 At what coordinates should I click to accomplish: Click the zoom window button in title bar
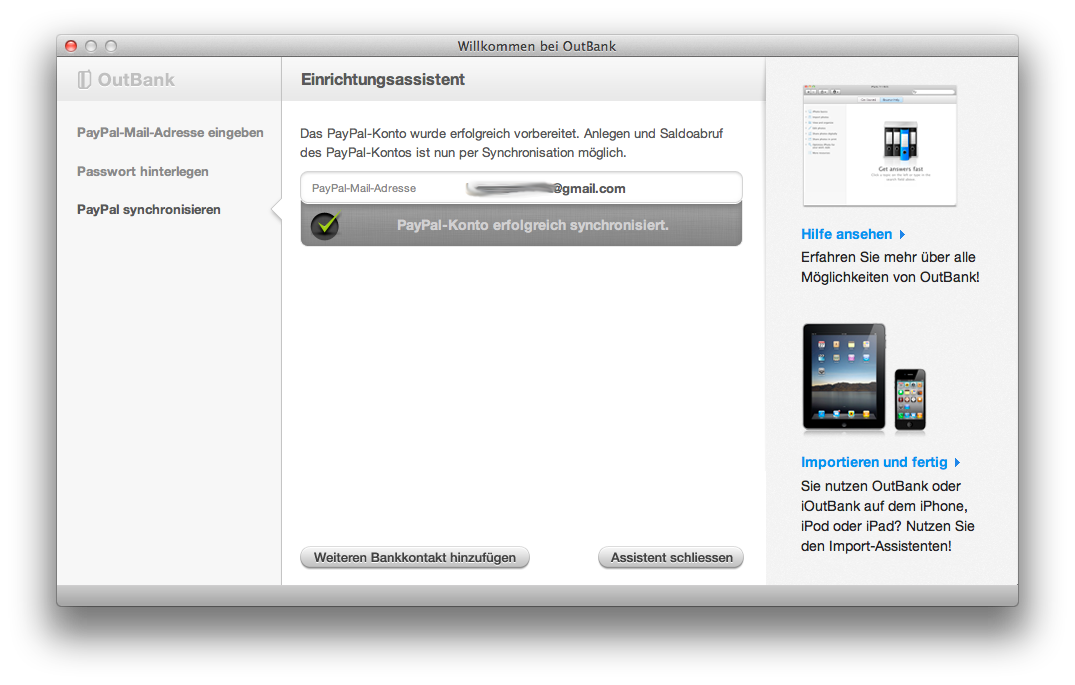pos(110,46)
